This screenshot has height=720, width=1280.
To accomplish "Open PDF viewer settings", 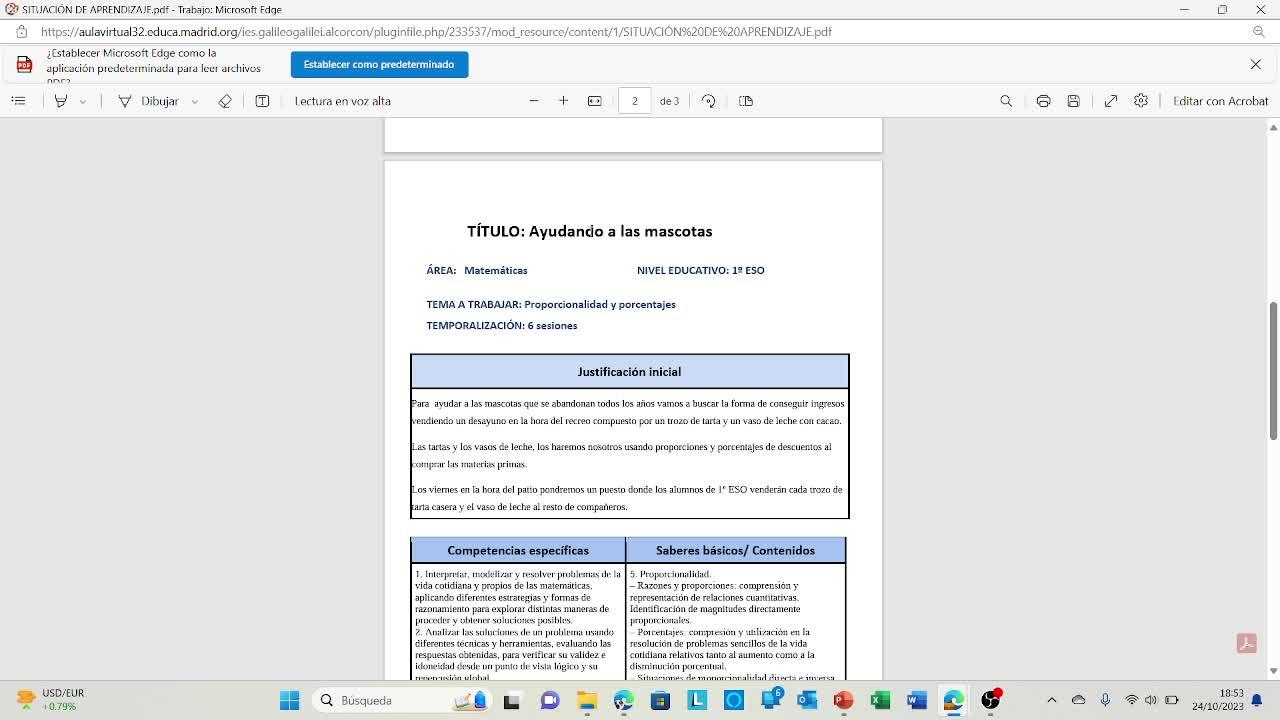I will coord(1141,101).
